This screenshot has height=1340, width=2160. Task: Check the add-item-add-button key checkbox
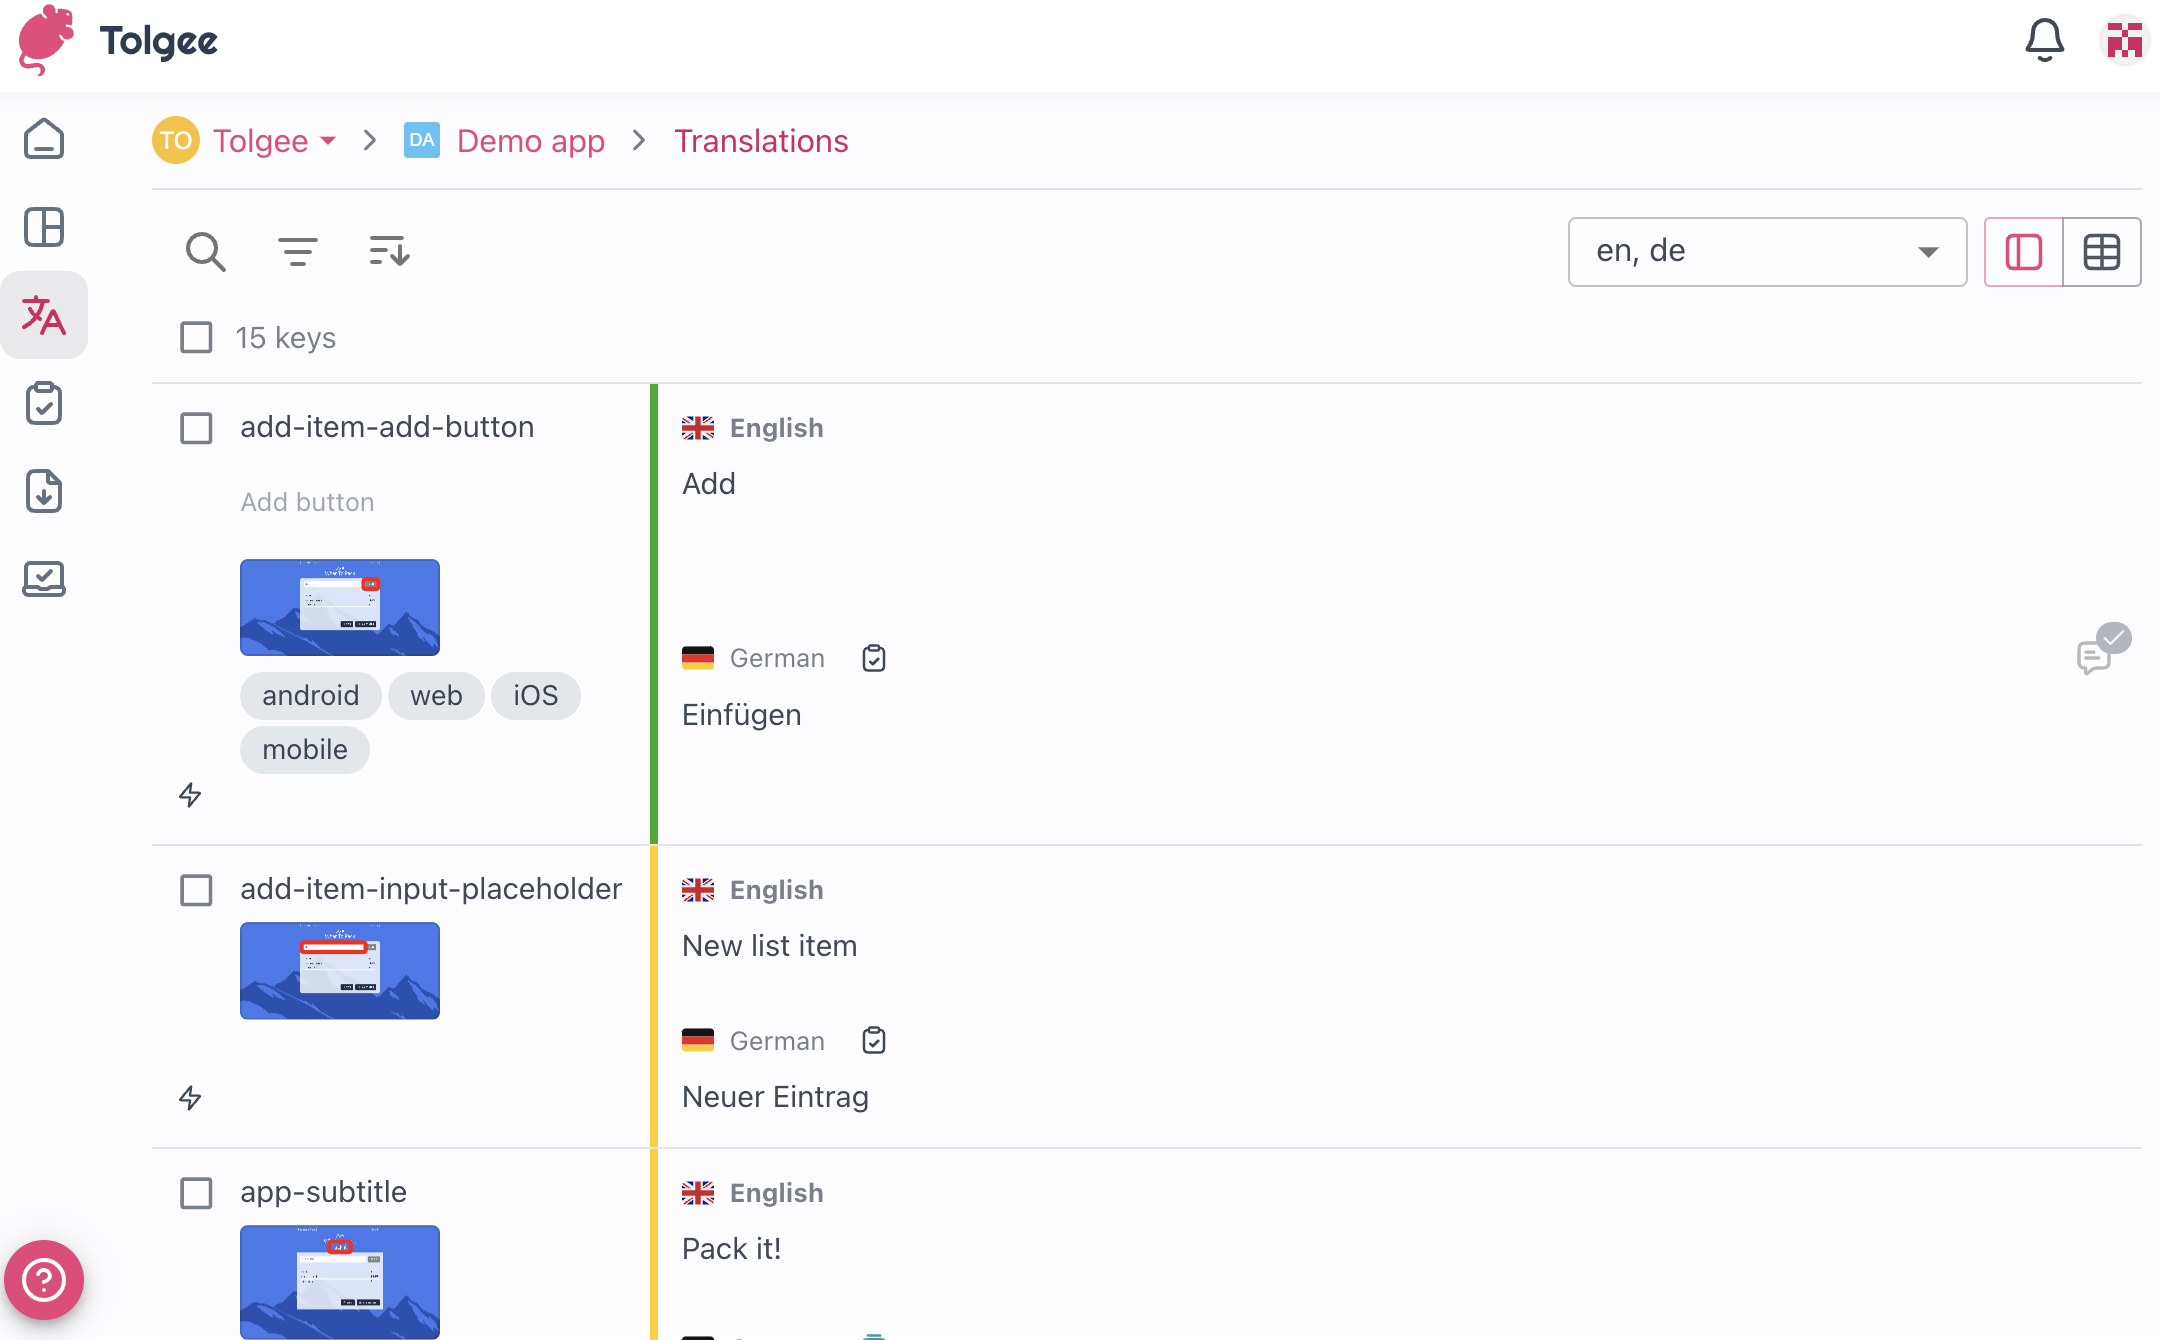point(196,428)
